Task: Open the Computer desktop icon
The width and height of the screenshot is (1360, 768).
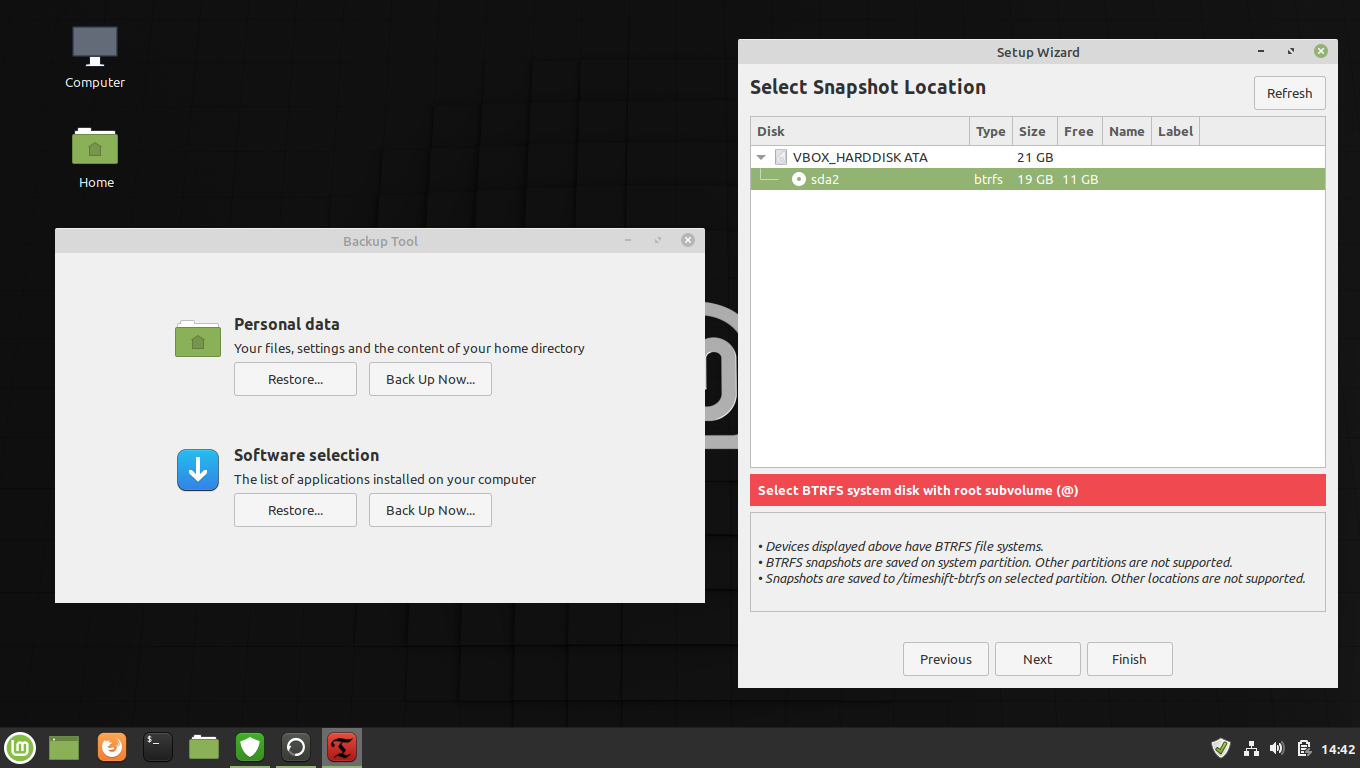Action: pos(95,47)
